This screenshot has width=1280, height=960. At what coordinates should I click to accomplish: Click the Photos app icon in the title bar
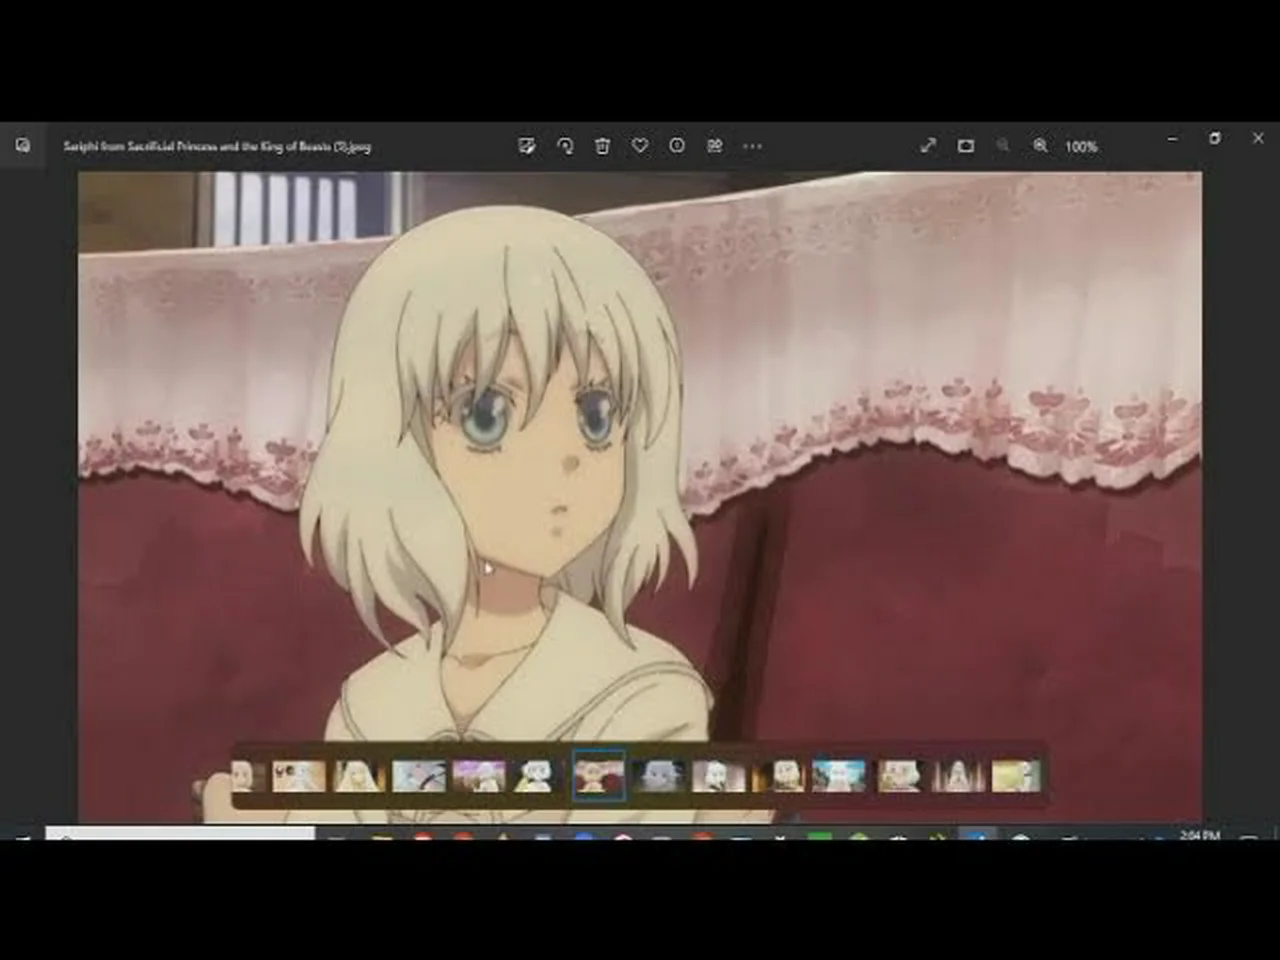point(23,146)
